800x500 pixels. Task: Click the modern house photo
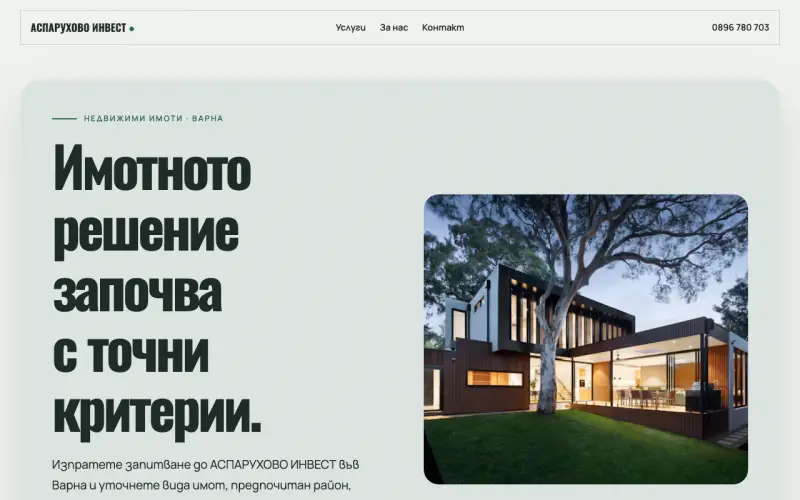pyautogui.click(x=586, y=339)
